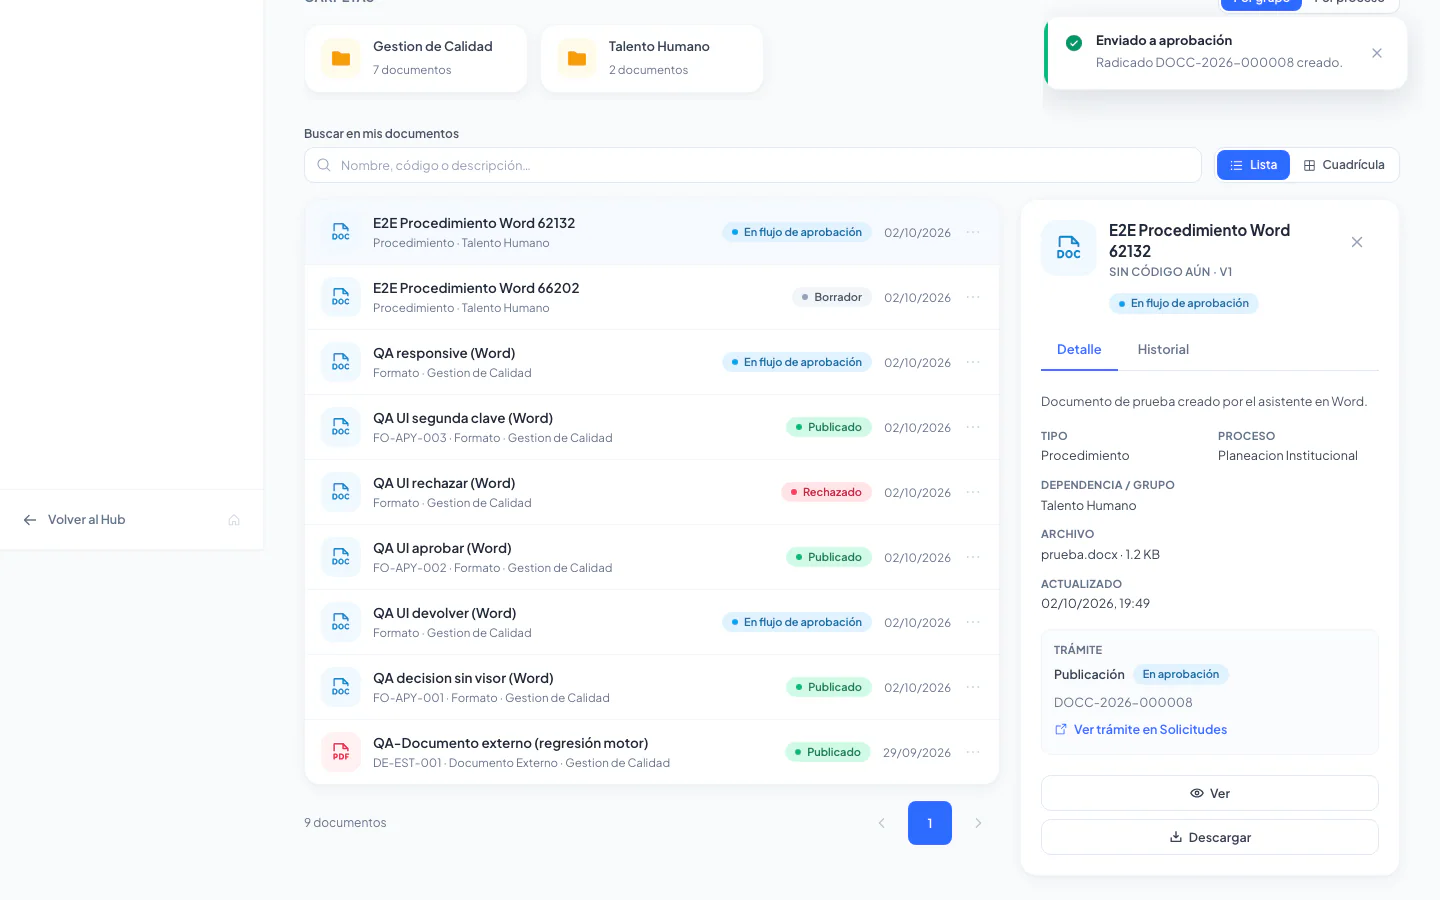1440x900 pixels.
Task: Open options menu for E2E Procedimiento Word 66202
Action: click(x=973, y=297)
